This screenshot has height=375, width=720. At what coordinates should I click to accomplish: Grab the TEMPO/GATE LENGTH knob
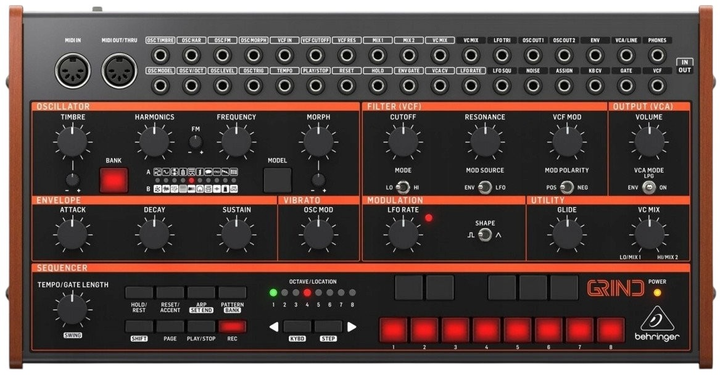73,309
